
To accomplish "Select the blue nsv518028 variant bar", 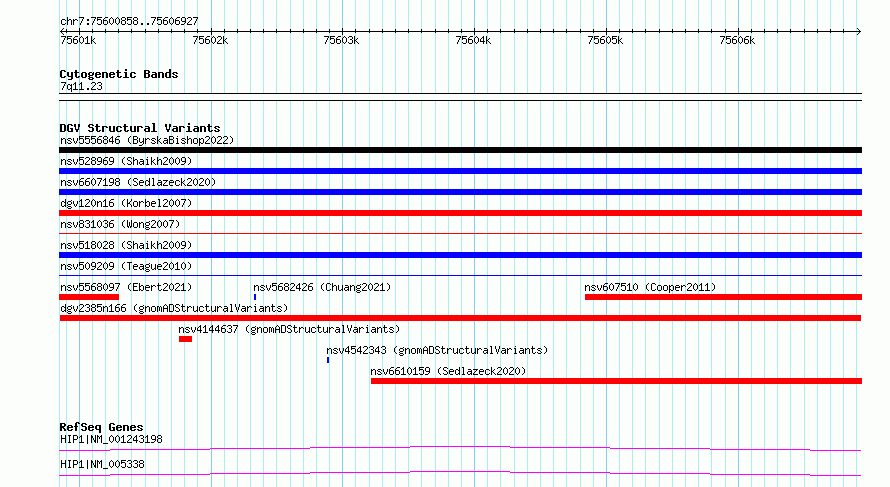I will tap(460, 255).
